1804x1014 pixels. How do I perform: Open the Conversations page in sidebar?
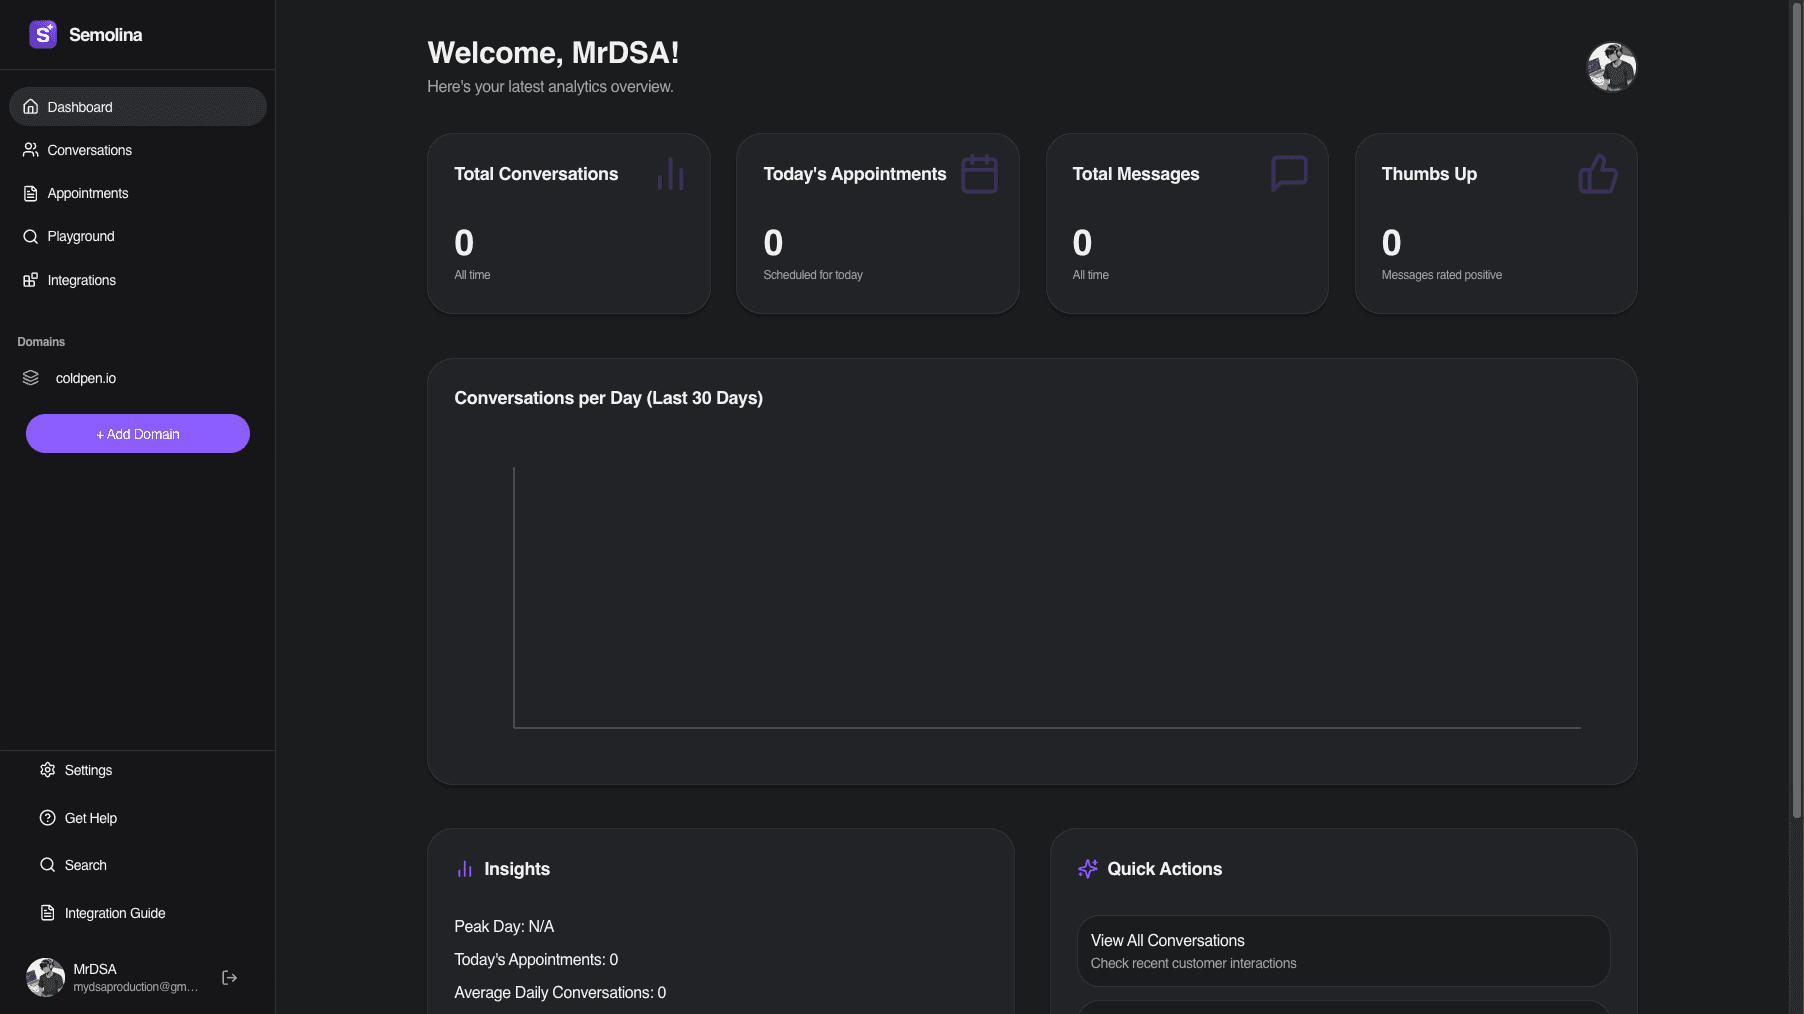pyautogui.click(x=89, y=150)
